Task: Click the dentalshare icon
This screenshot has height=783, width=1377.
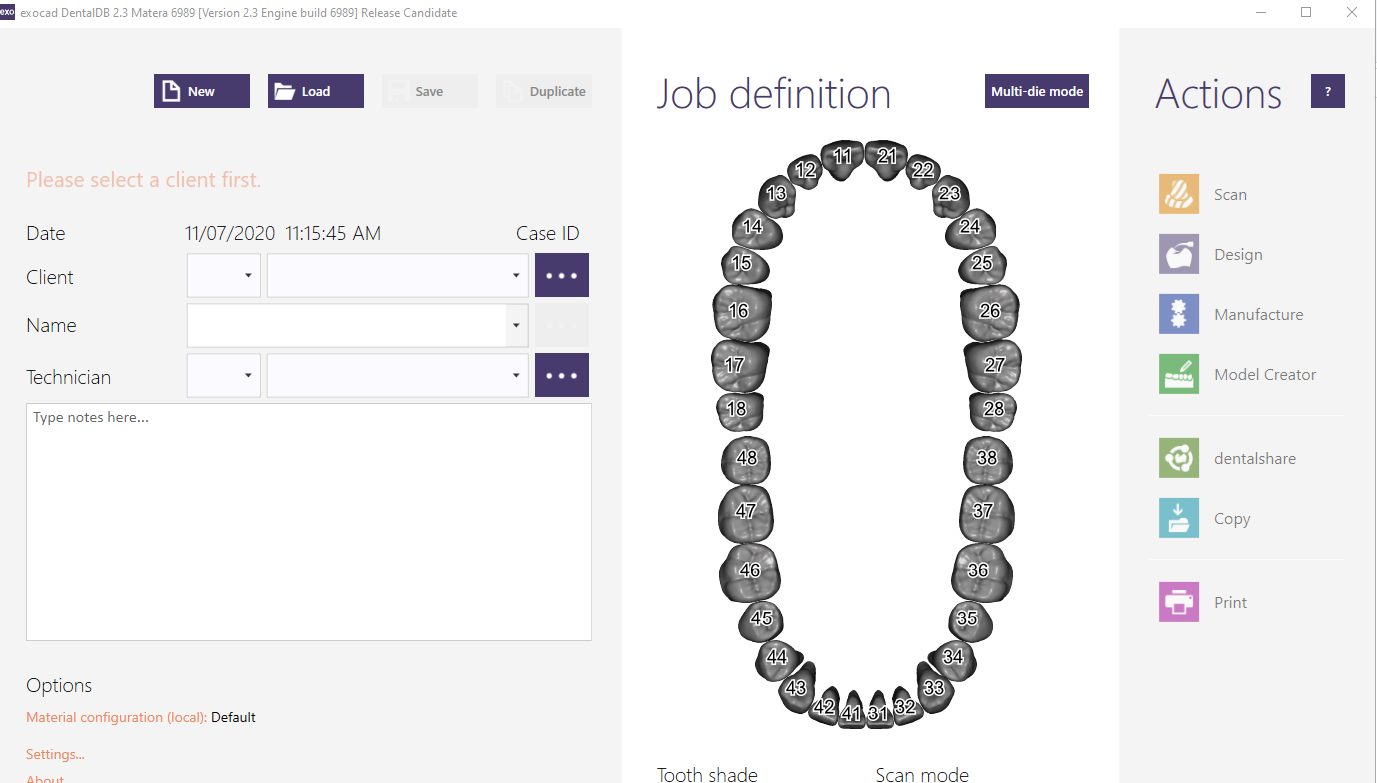Action: [1179, 458]
